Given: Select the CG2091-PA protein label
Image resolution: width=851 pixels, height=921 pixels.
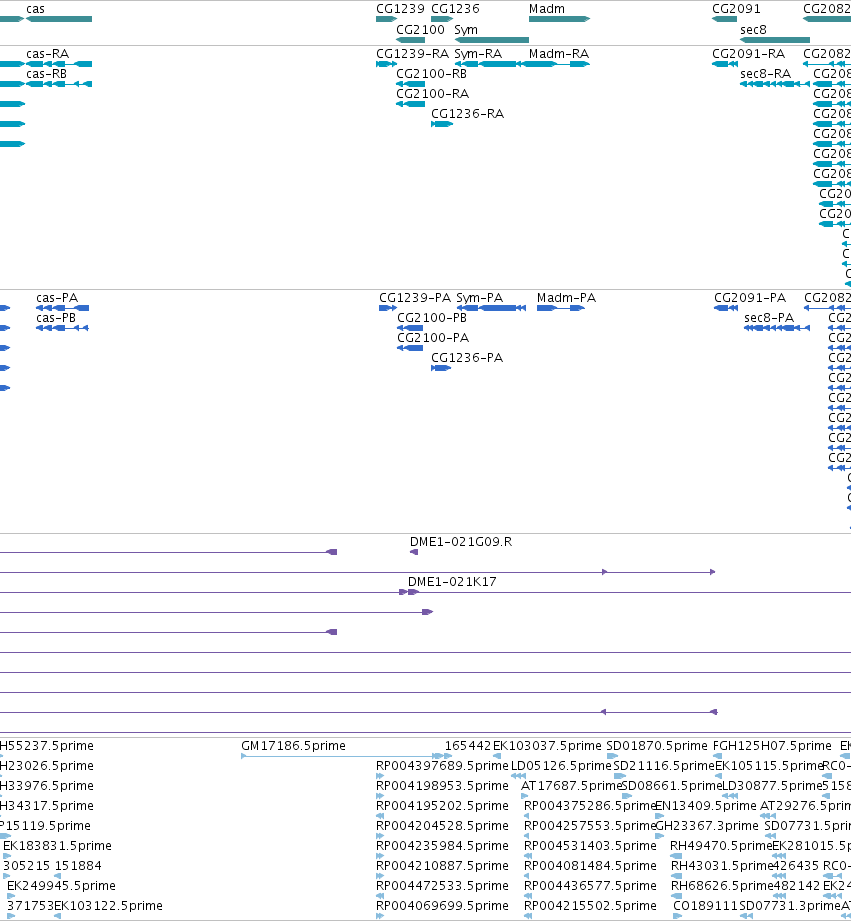Looking at the screenshot, I should click(x=751, y=298).
